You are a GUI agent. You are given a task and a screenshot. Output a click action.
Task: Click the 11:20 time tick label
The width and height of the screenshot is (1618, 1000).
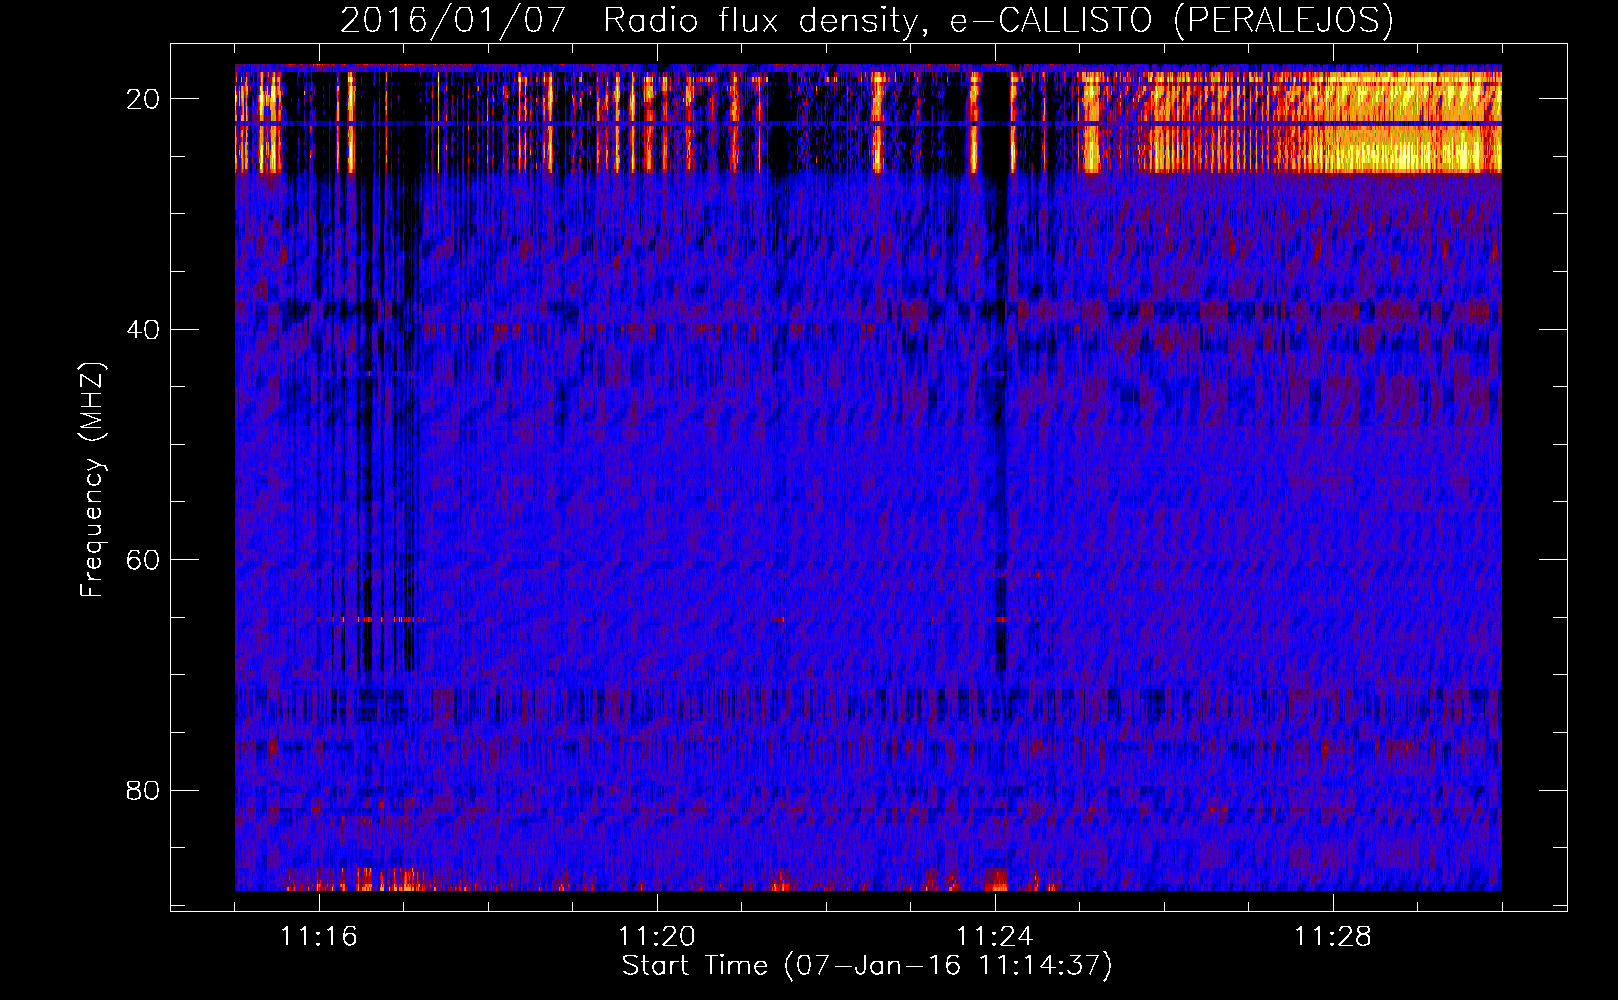pos(657,936)
